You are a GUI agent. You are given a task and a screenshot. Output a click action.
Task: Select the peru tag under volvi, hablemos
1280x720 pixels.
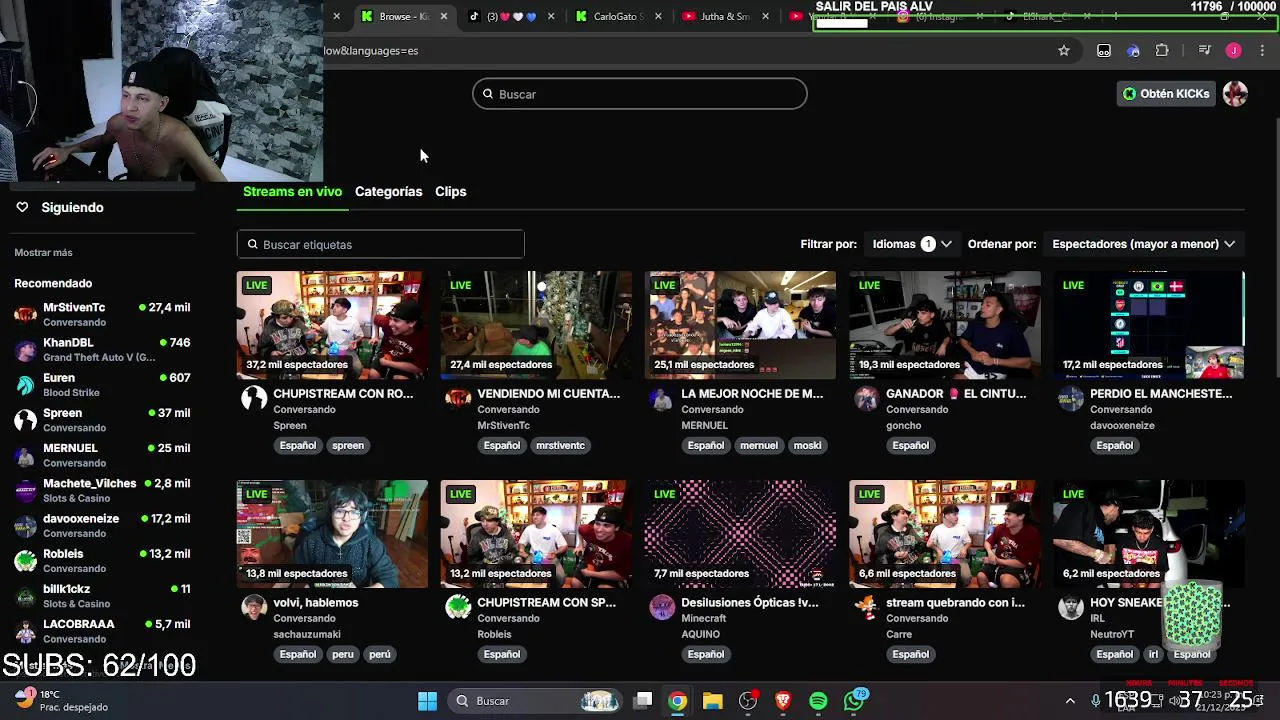[x=343, y=654]
